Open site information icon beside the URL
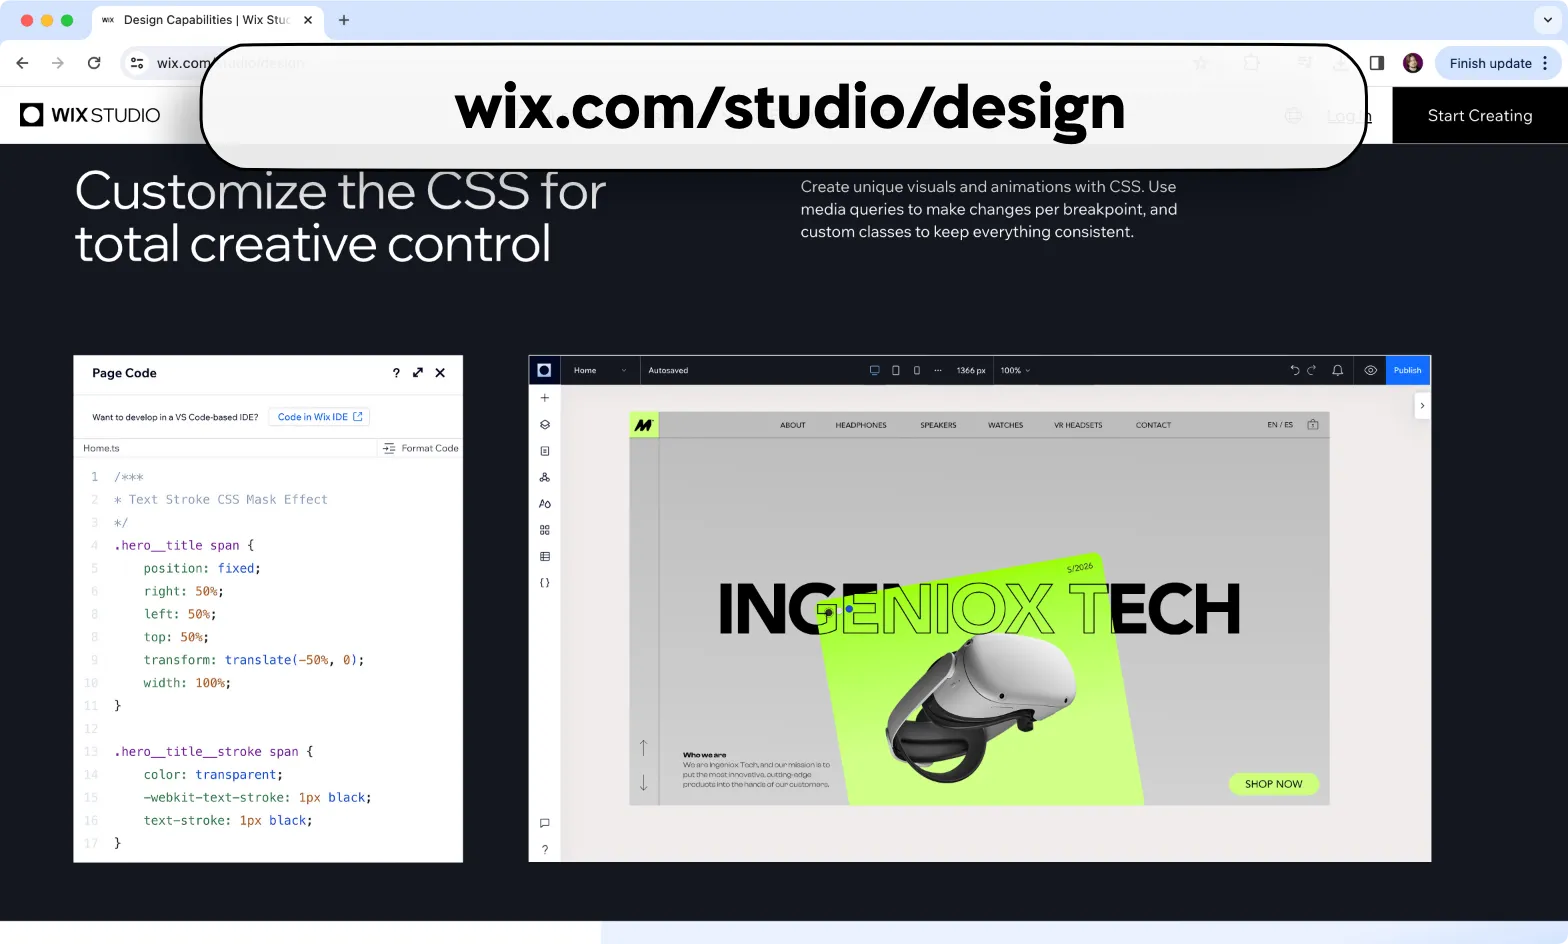 137,63
